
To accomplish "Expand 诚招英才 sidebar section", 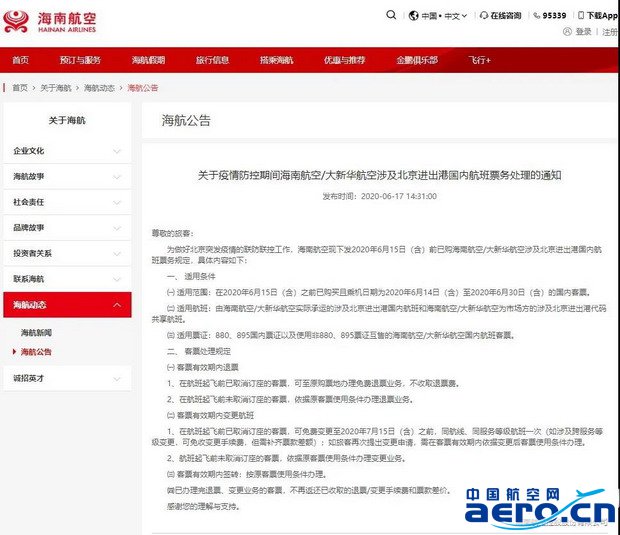I will coord(67,378).
